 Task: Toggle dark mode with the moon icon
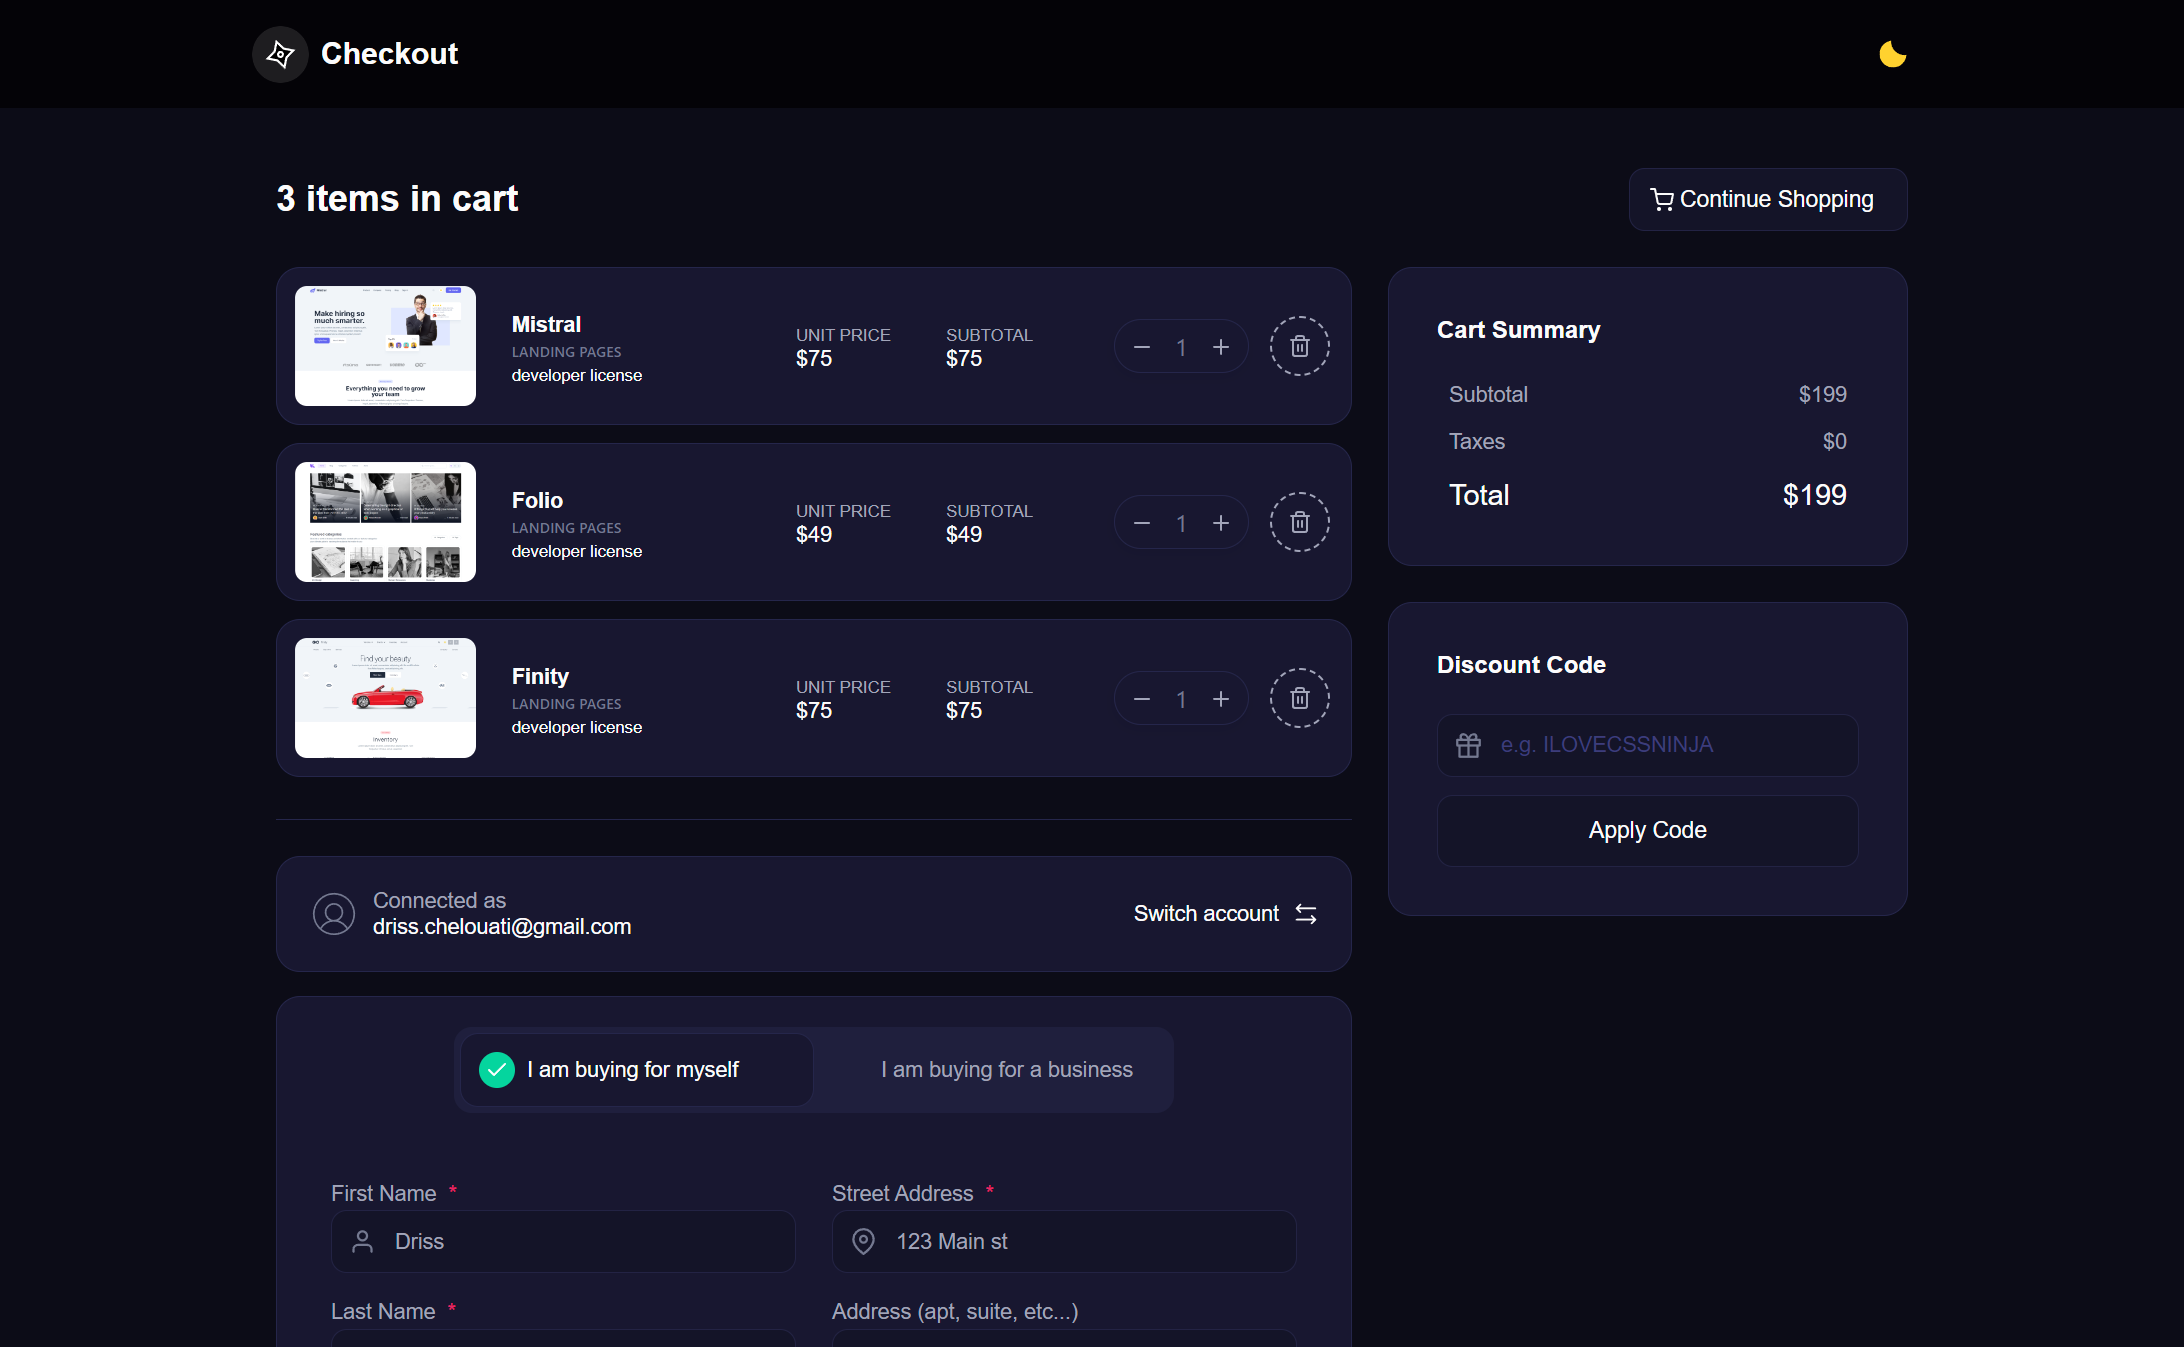[x=1892, y=54]
